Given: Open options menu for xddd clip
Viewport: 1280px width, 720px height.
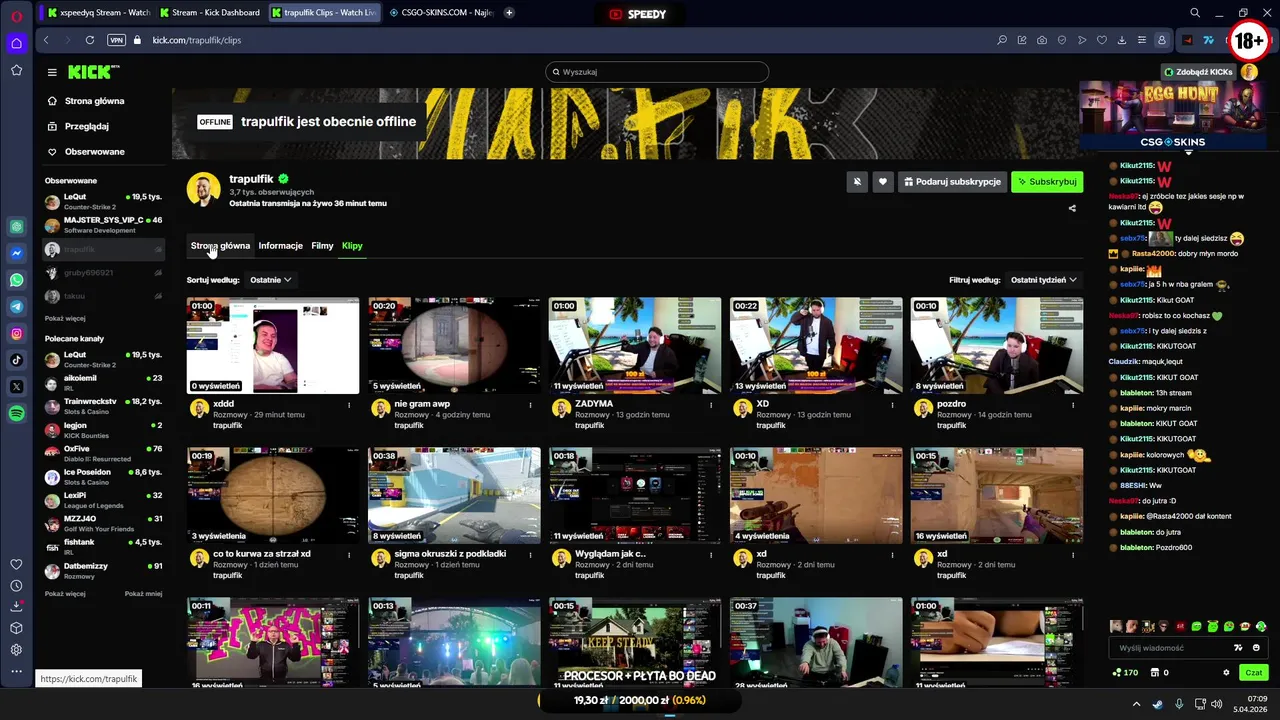Looking at the screenshot, I should tap(349, 405).
